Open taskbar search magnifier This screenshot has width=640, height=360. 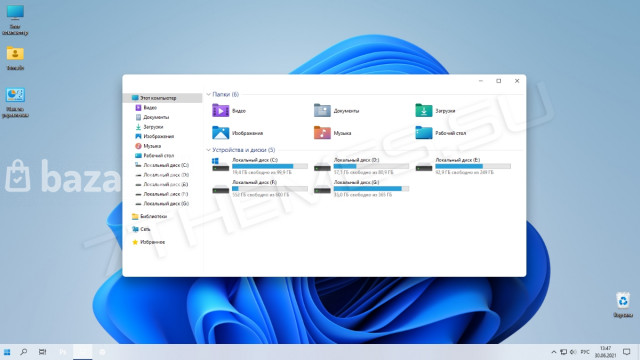click(24, 352)
